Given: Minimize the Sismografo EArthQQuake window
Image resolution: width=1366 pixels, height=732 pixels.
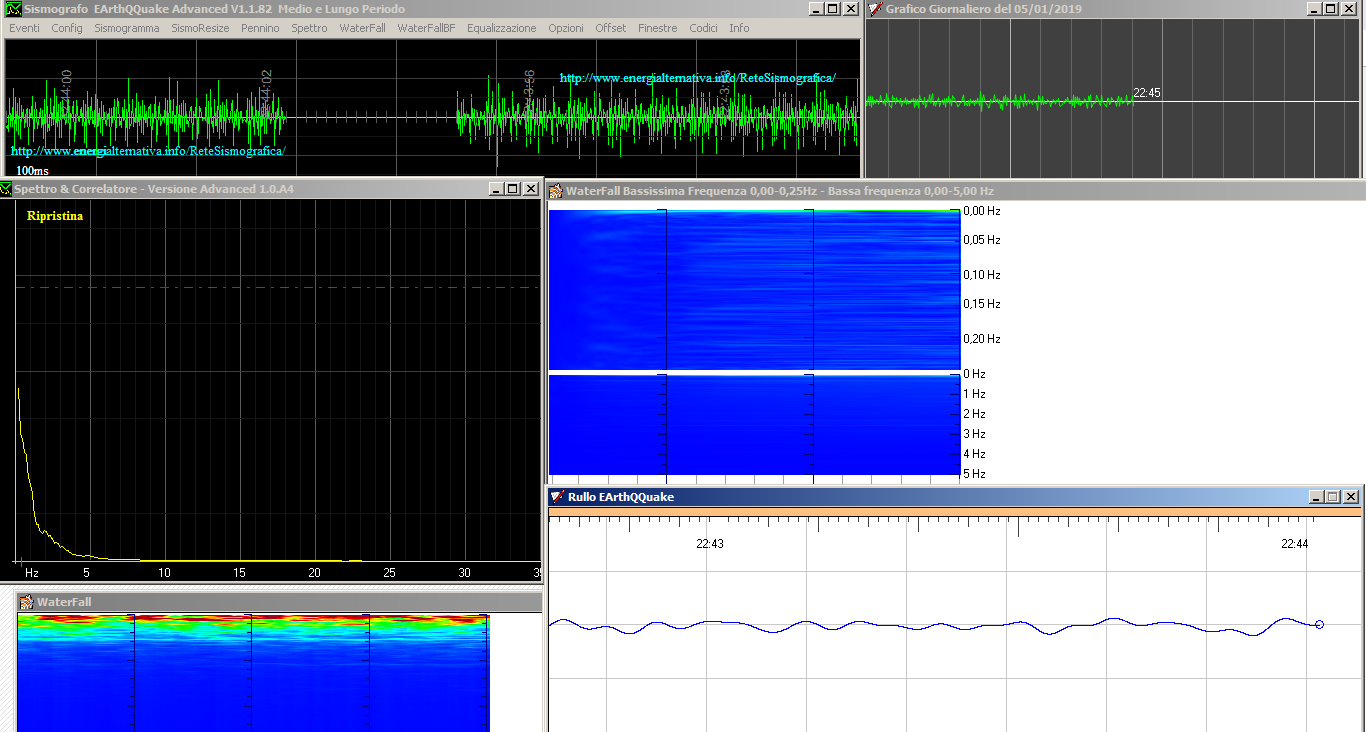Looking at the screenshot, I should point(815,9).
